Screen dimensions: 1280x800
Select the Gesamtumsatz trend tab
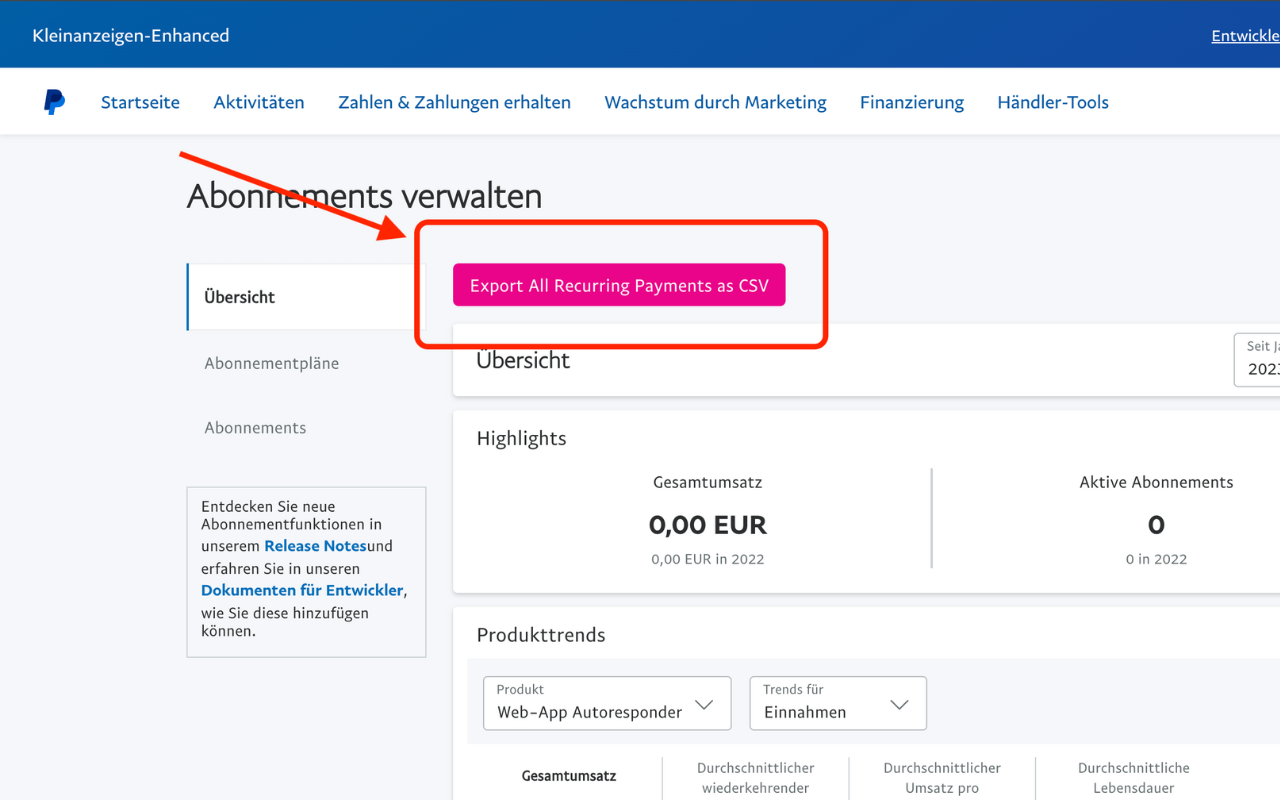(568, 775)
